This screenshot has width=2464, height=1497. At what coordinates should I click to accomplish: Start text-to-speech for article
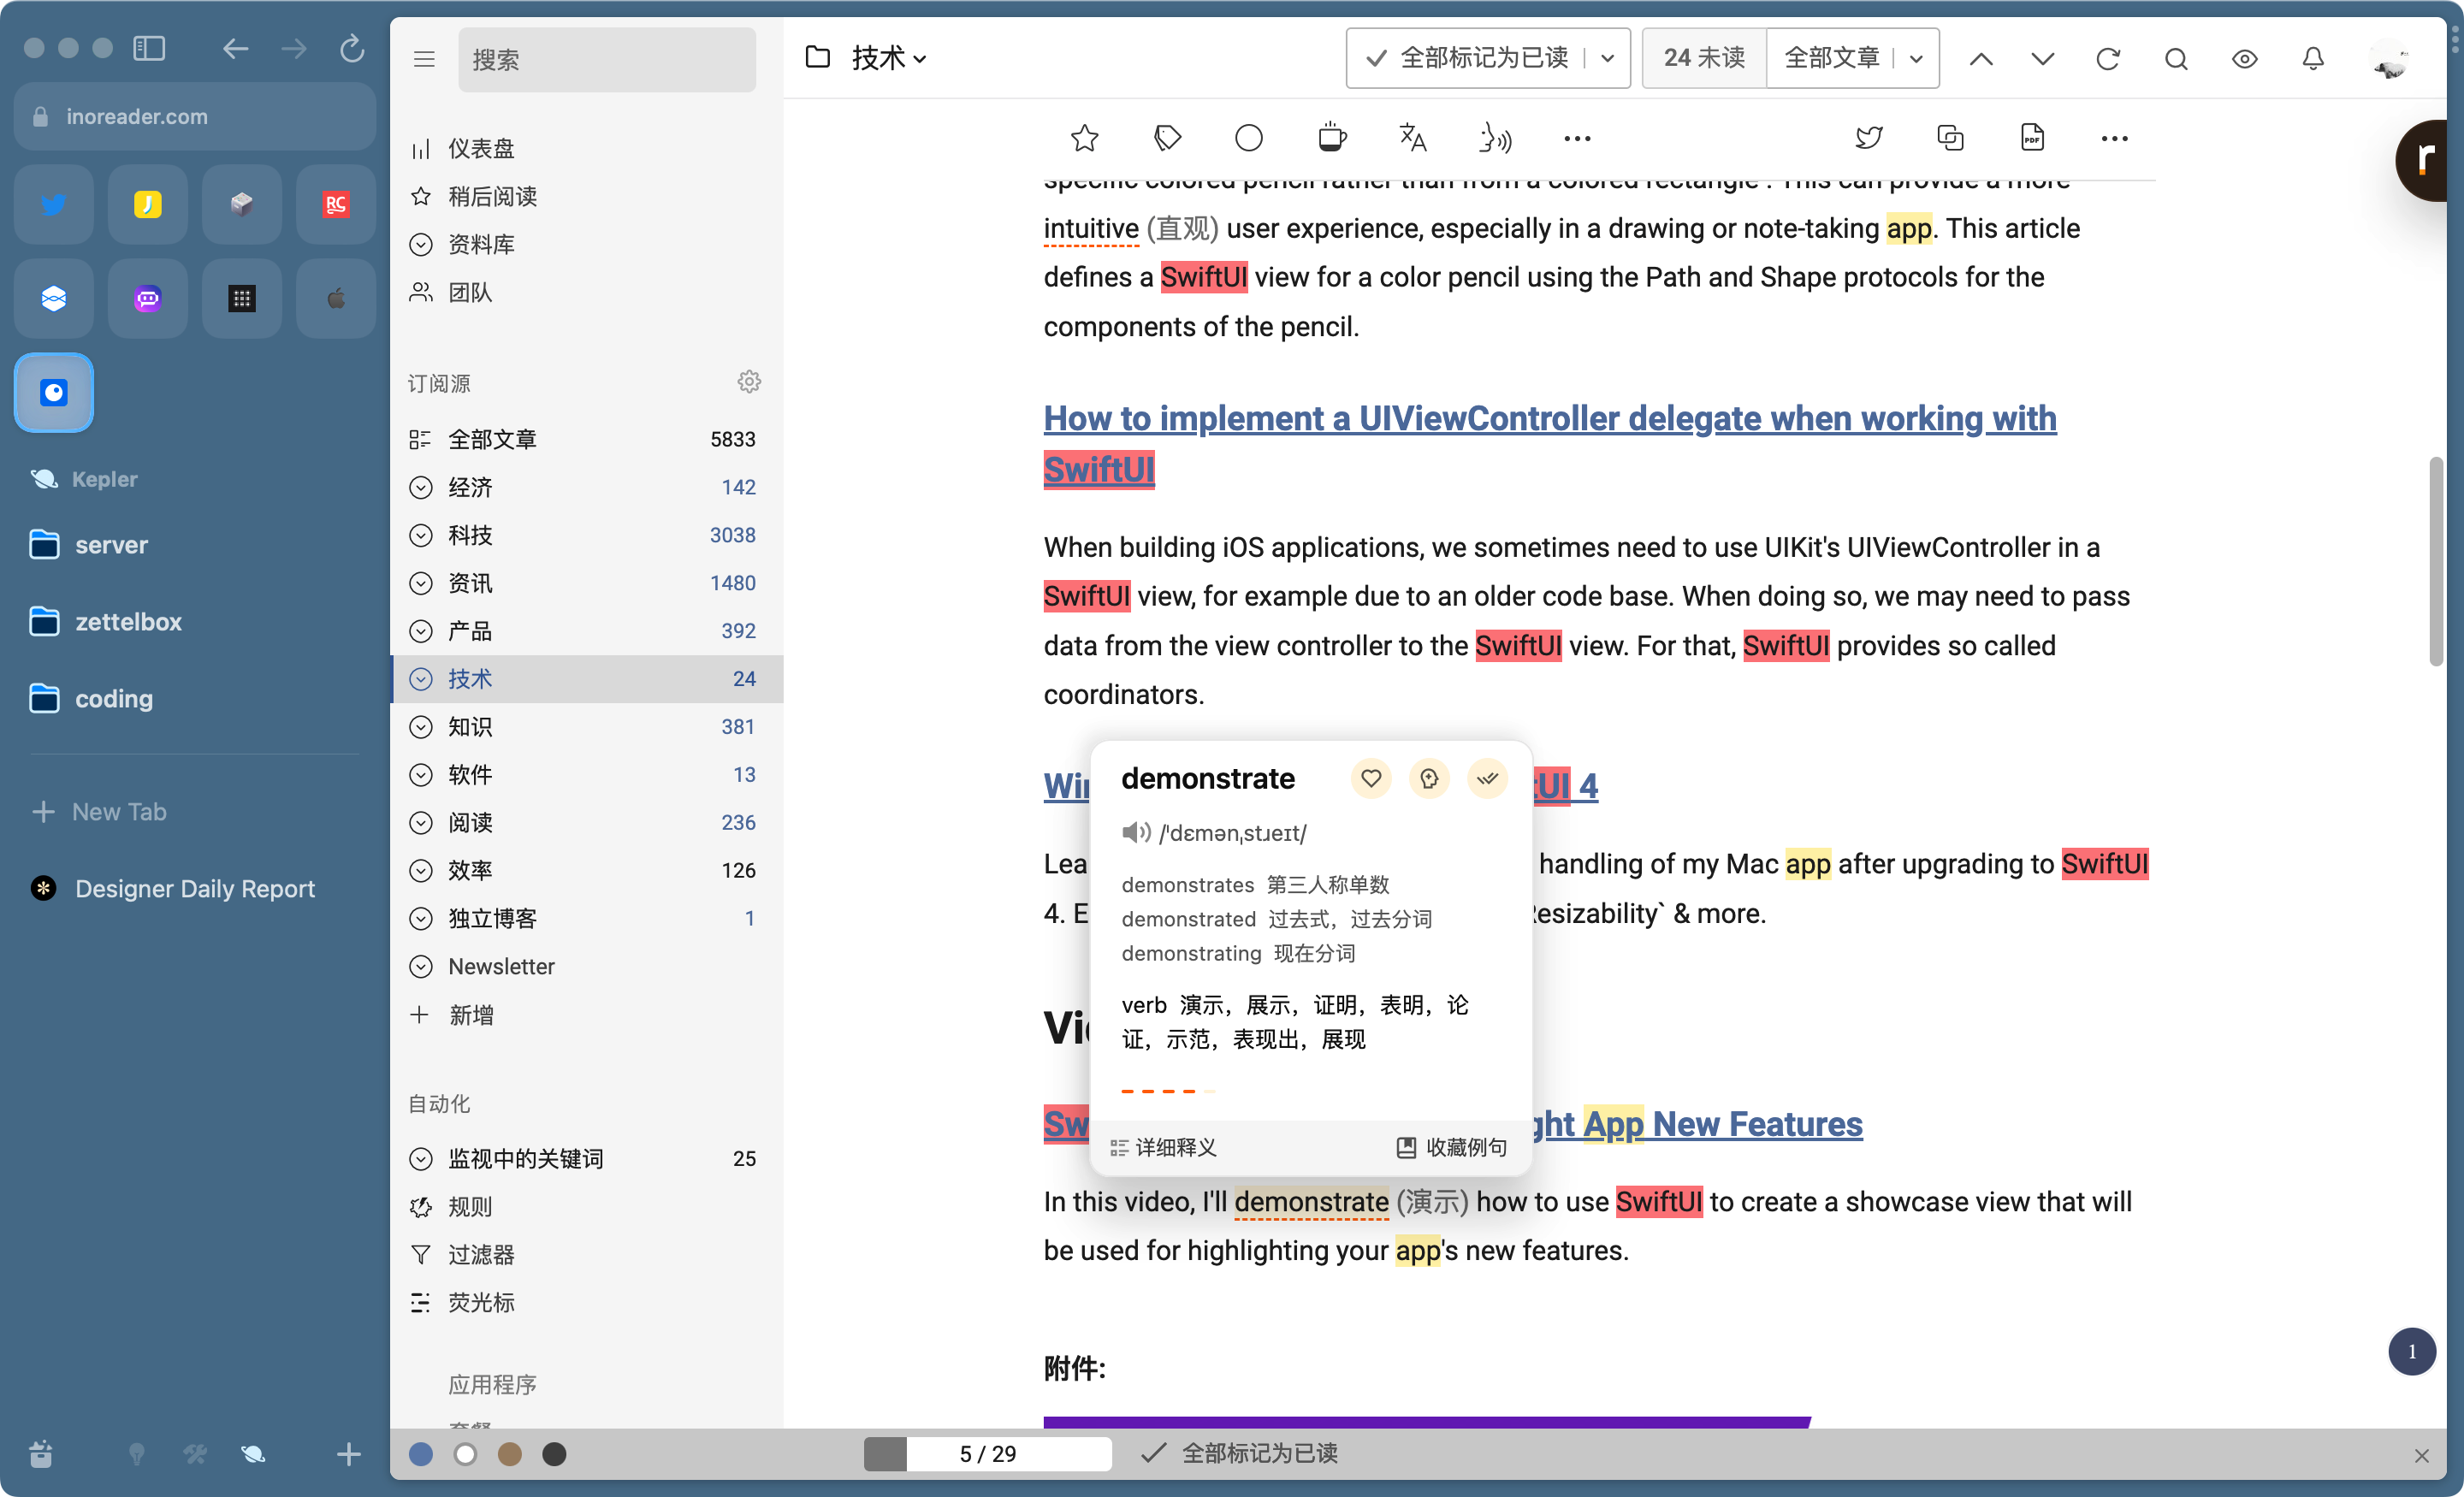click(1495, 138)
